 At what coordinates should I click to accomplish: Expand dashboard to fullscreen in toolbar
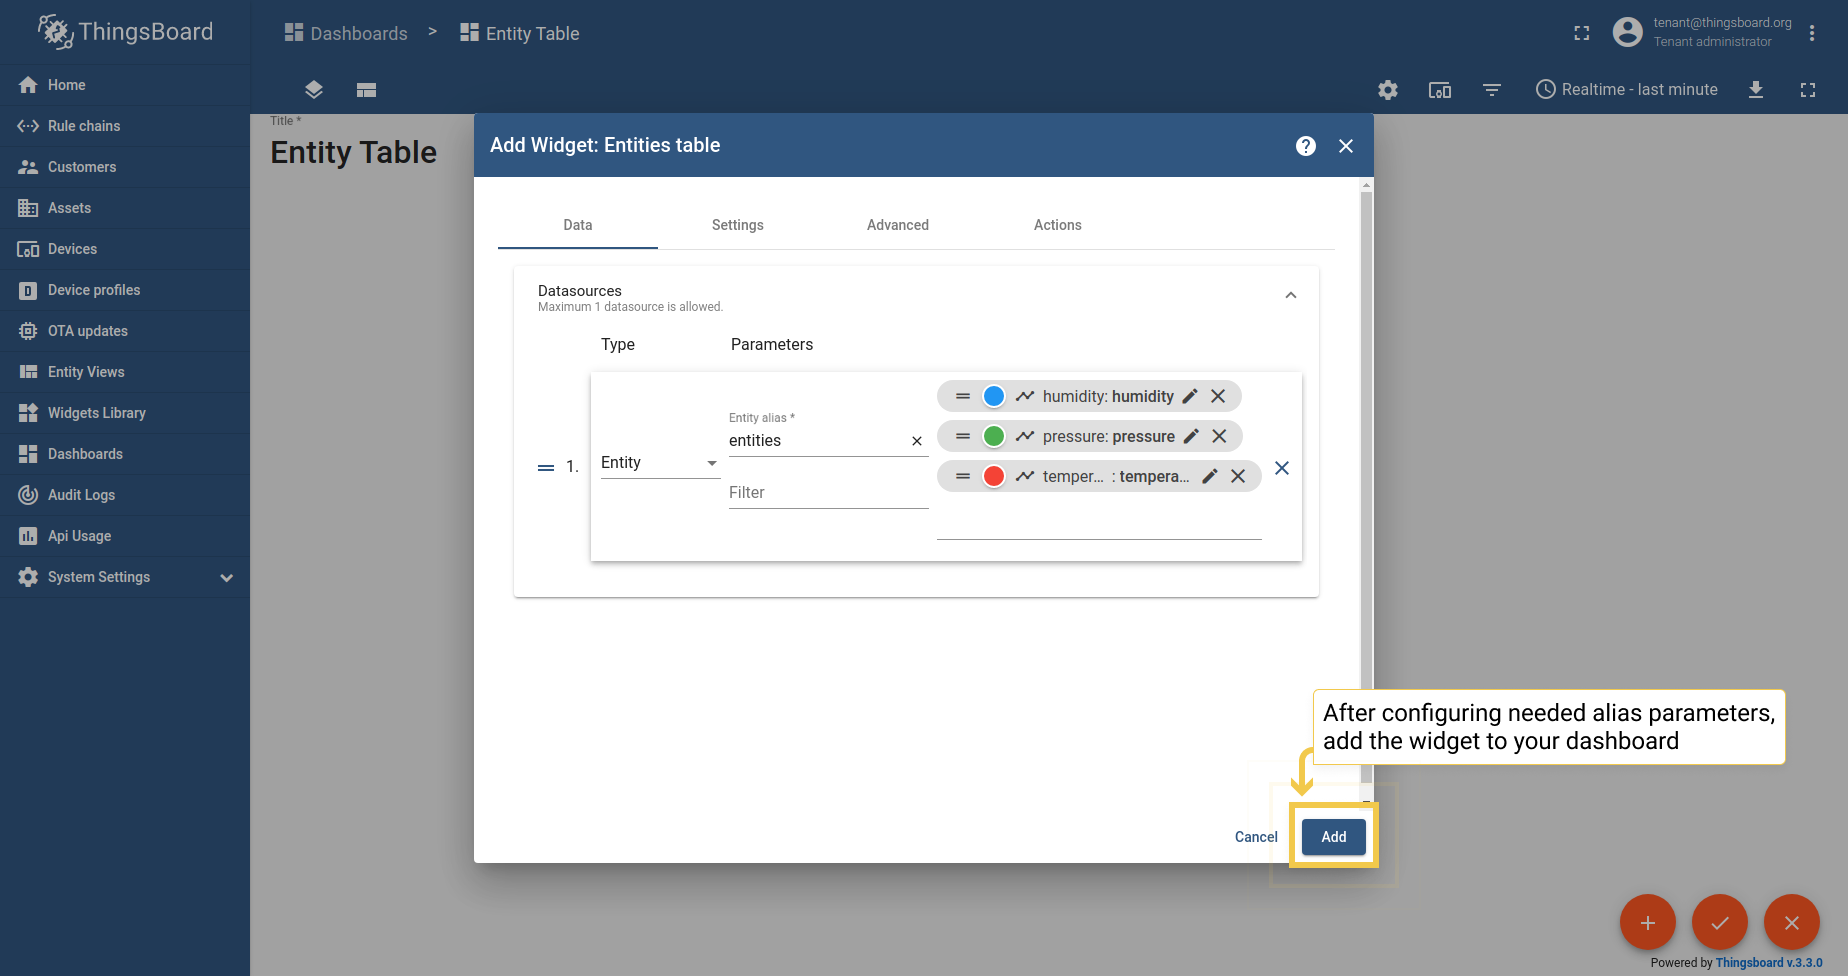(1808, 90)
